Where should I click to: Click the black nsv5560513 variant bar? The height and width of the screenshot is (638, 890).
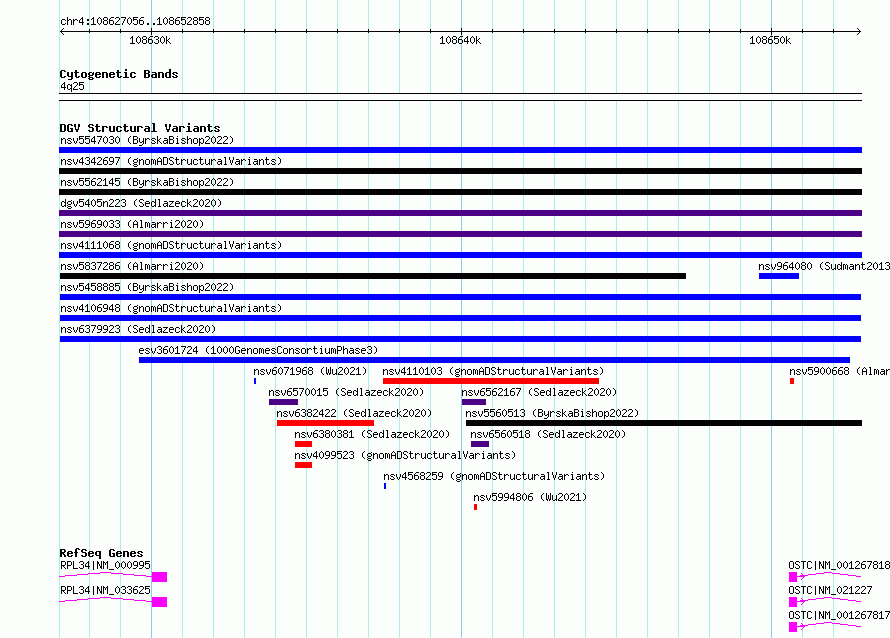click(664, 423)
